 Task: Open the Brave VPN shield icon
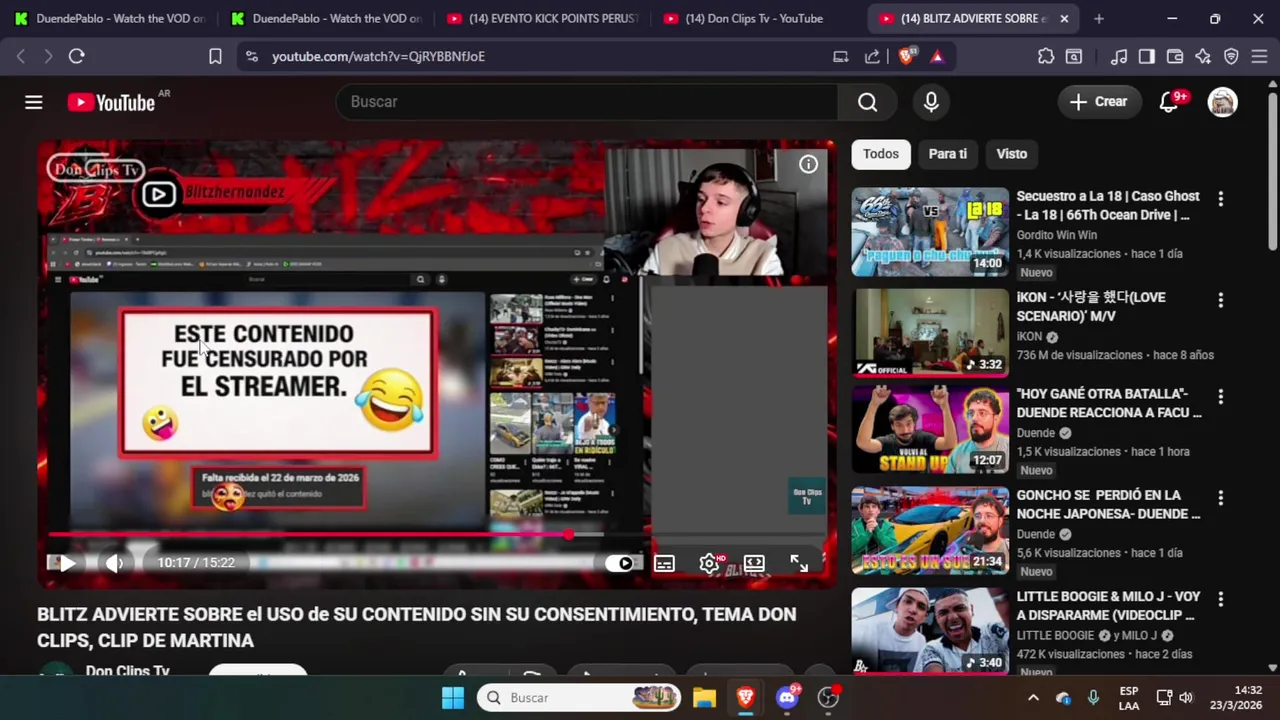point(1231,57)
